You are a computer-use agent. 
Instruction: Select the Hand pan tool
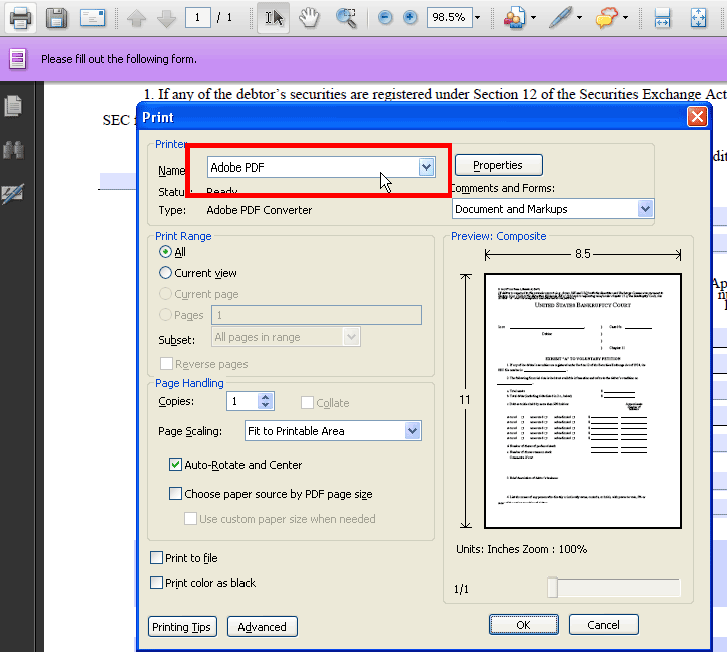(309, 18)
